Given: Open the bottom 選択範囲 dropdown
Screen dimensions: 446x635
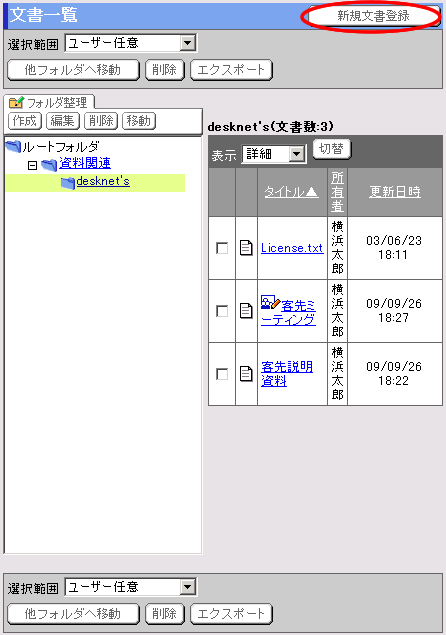Looking at the screenshot, I should click(x=131, y=587).
